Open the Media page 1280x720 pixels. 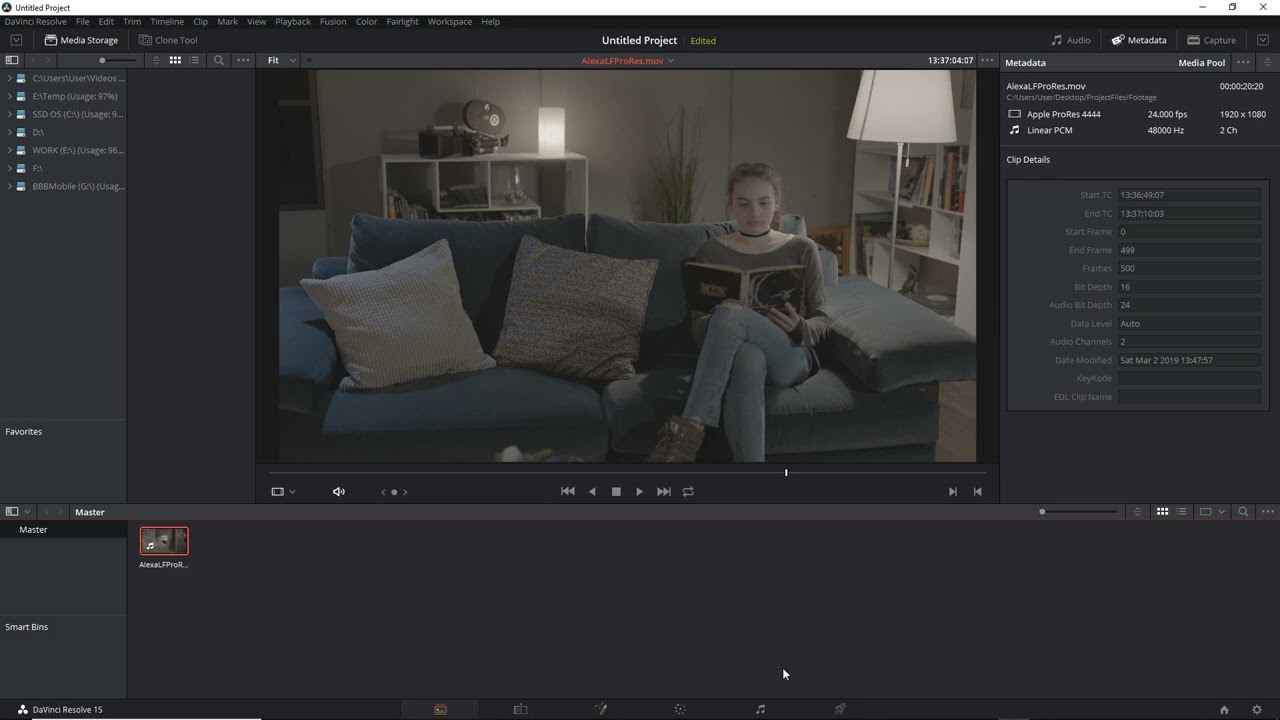(440, 709)
